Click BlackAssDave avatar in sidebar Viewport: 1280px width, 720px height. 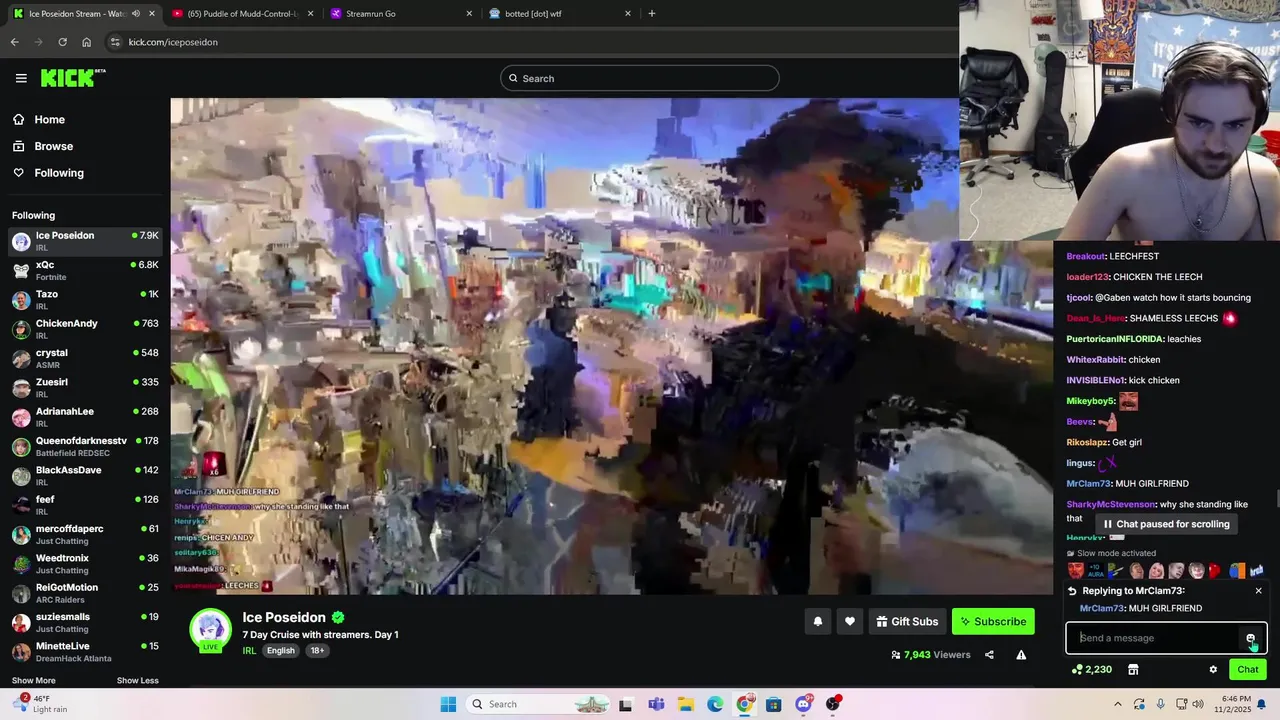[21, 475]
